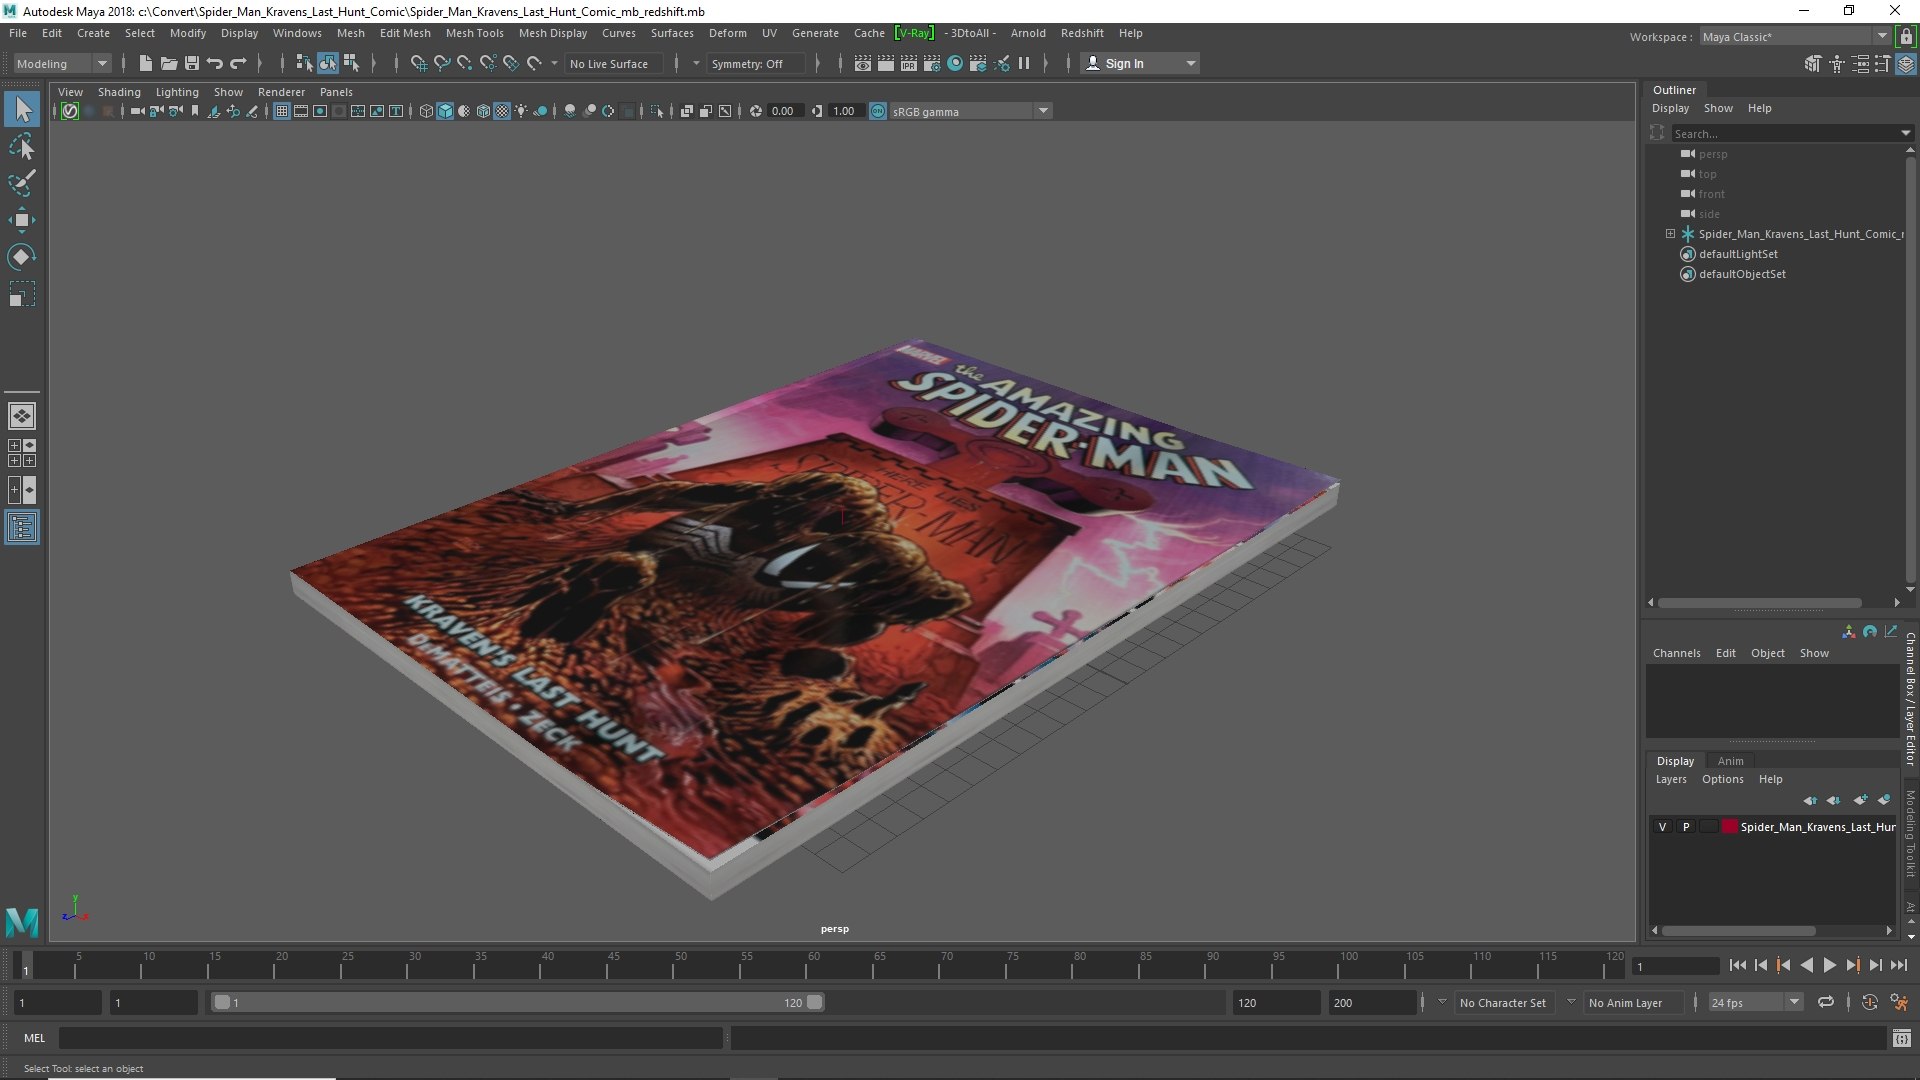Select defaultLightSet in the Outliner
This screenshot has height=1080, width=1920.
[x=1738, y=254]
